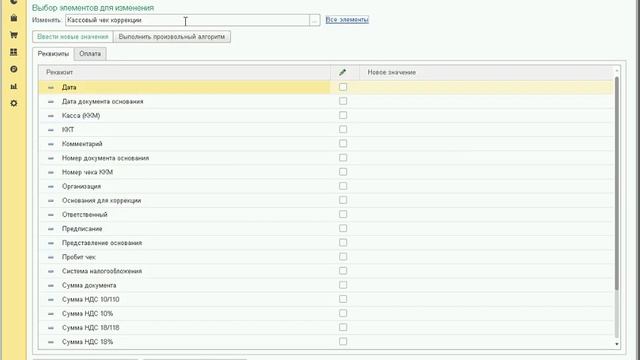Viewport: 640px width, 360px height.
Task: Click the dash icon beside ККТ row
Action: (x=51, y=130)
